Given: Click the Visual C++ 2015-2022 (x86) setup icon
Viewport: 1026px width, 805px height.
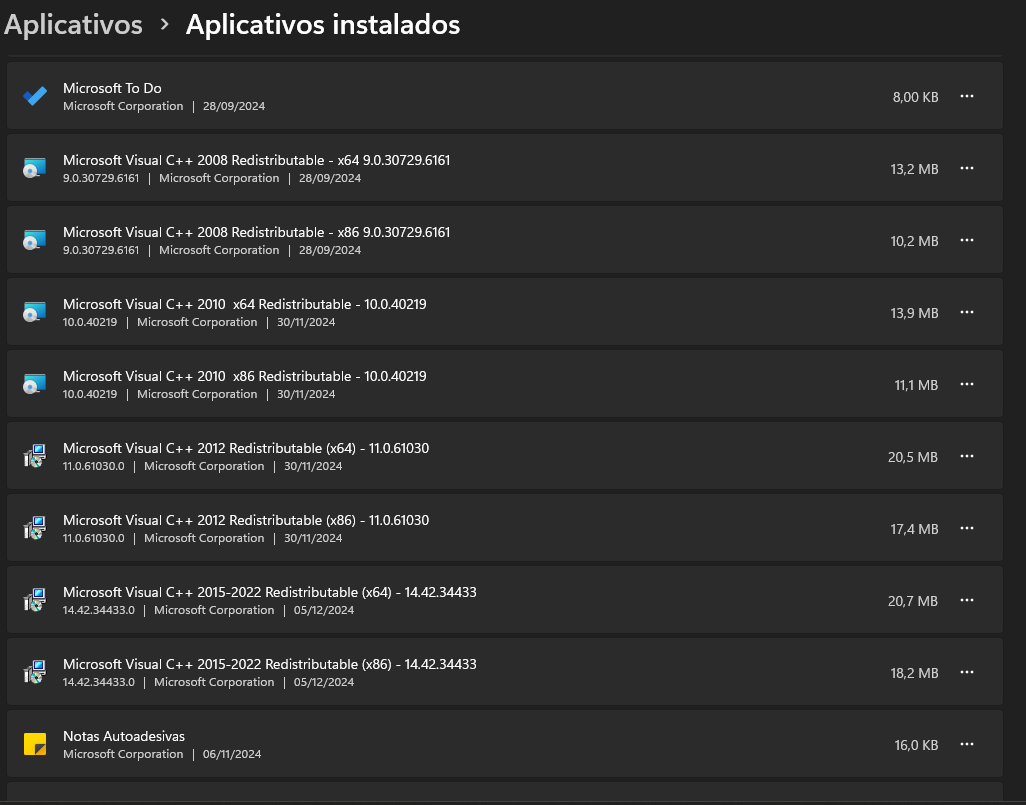Looking at the screenshot, I should click(35, 672).
